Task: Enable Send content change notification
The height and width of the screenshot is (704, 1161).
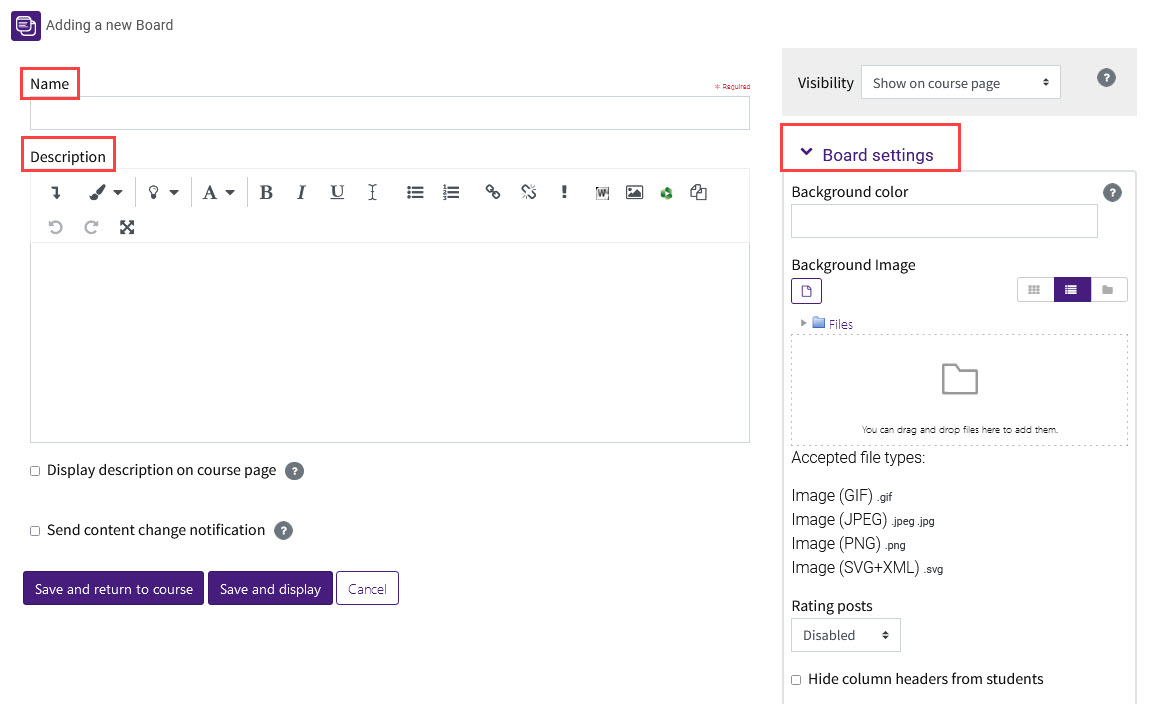Action: click(34, 530)
